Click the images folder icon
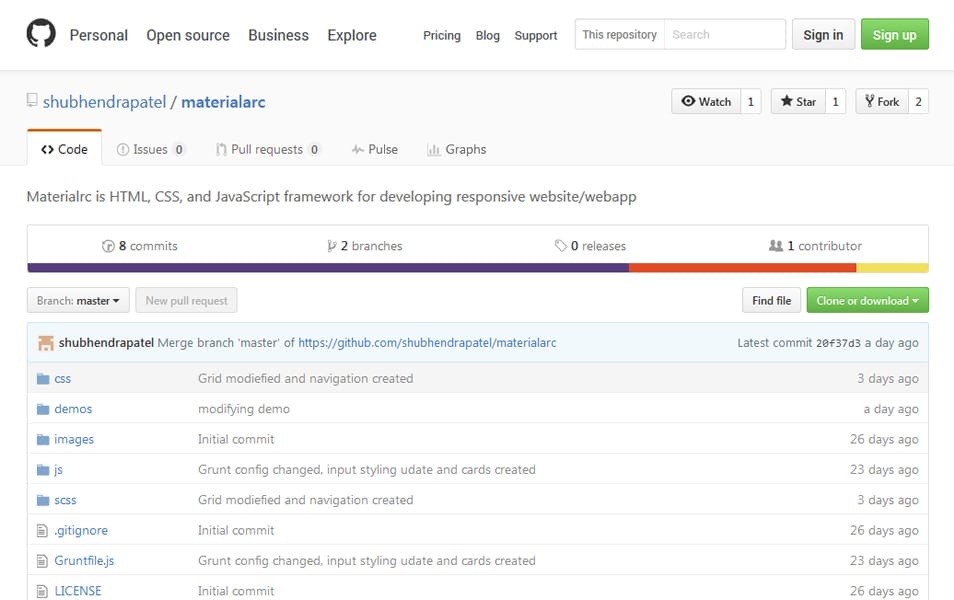This screenshot has height=600, width=954. 43,439
